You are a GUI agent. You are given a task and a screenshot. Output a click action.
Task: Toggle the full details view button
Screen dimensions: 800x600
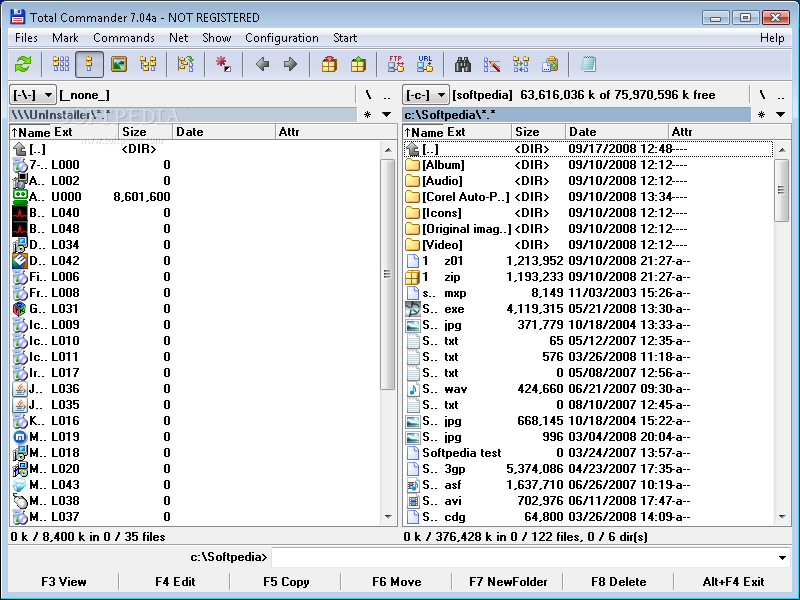tap(89, 64)
